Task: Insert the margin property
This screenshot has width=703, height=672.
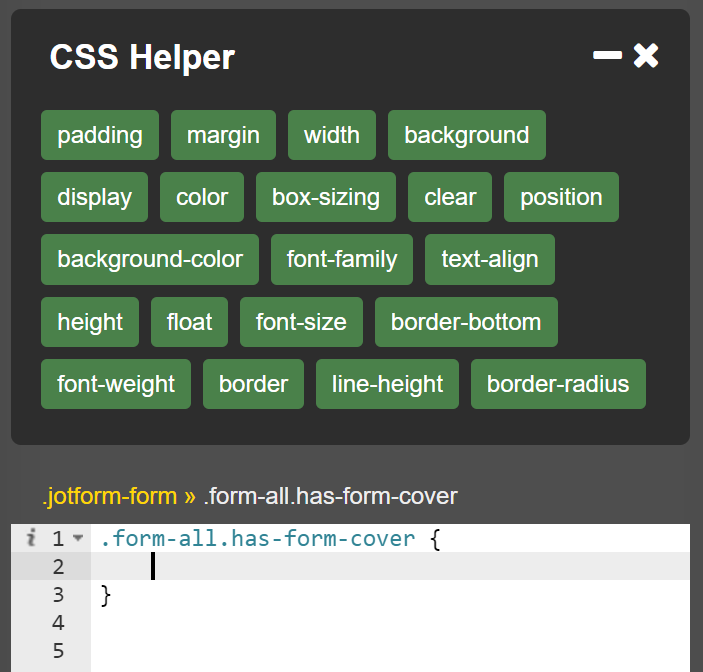Action: tap(223, 135)
